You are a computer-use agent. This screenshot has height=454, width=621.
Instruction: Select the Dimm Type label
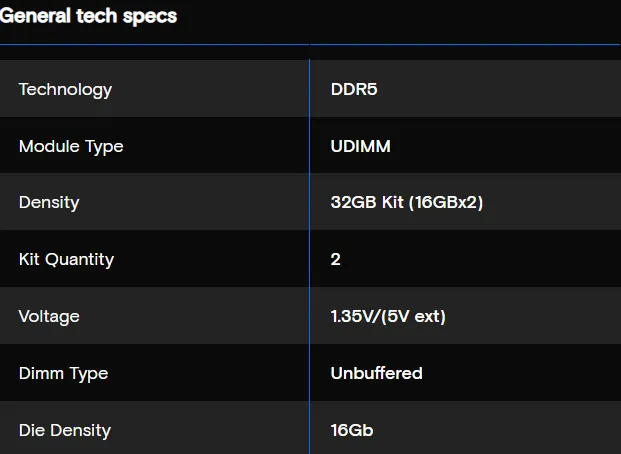tap(63, 374)
